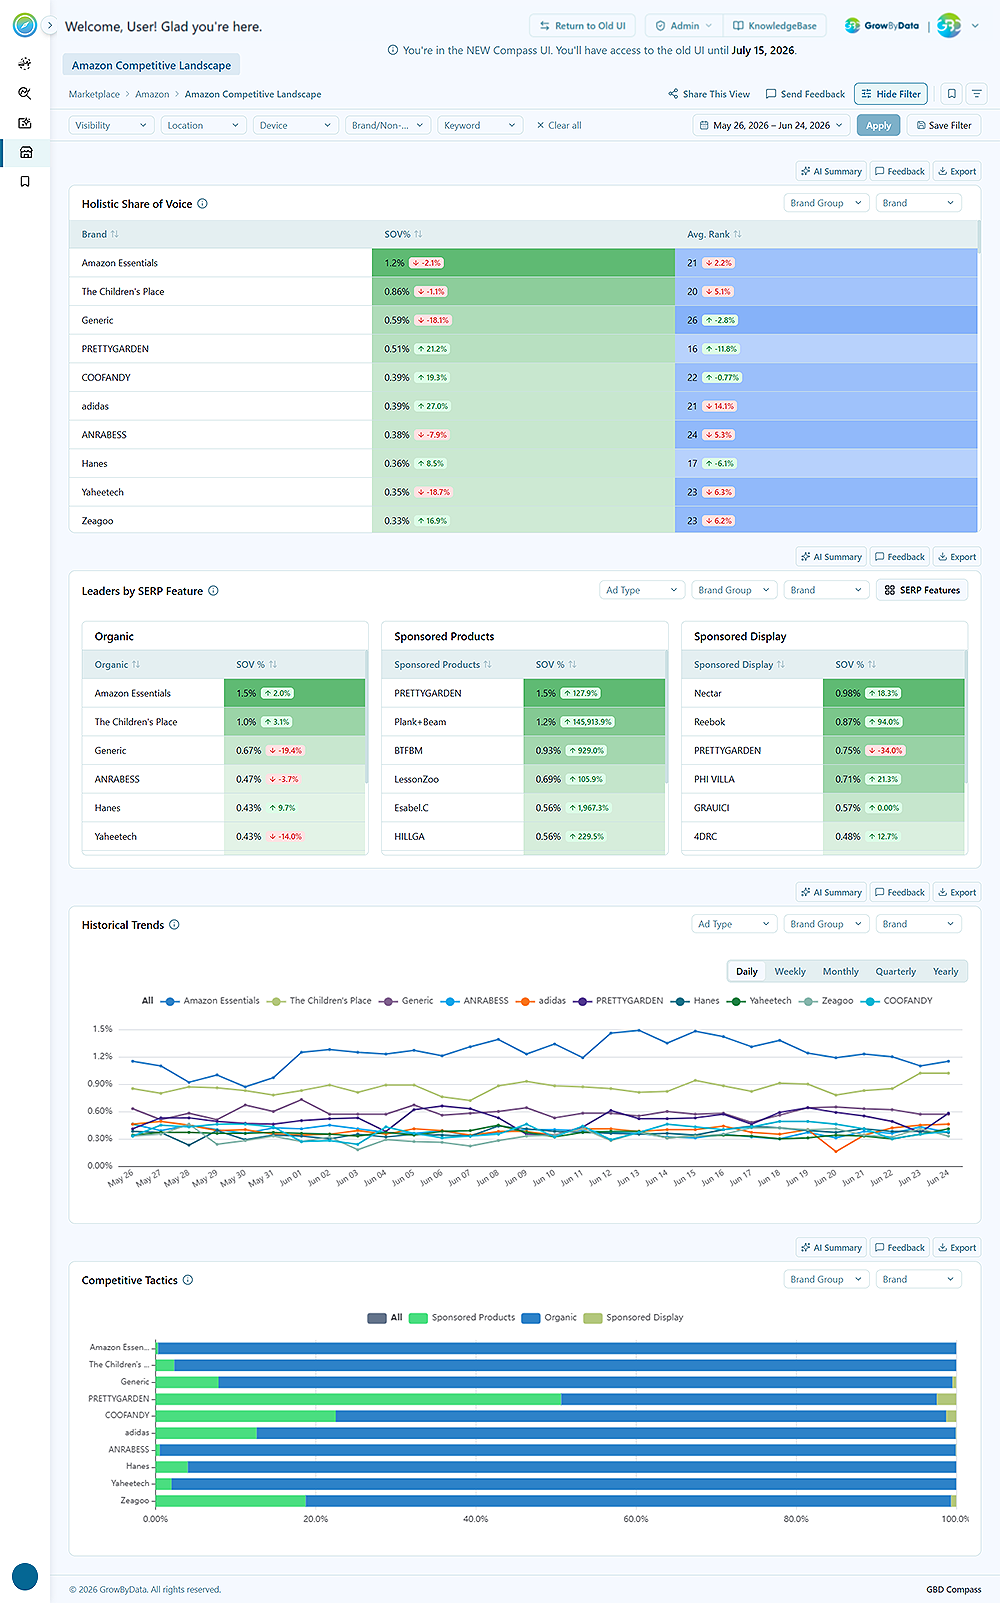
Task: Open AI Summary for Holistic Share of Voice
Action: 831,171
